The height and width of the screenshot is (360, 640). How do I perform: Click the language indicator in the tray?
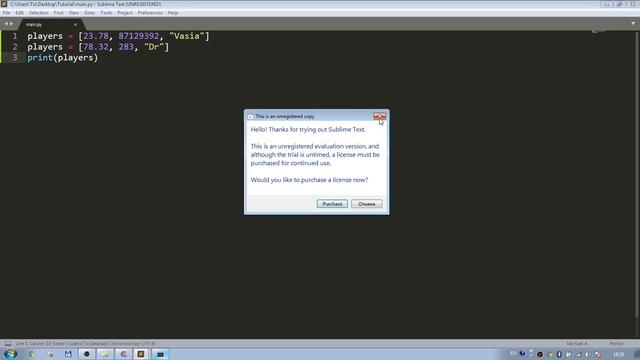513,354
